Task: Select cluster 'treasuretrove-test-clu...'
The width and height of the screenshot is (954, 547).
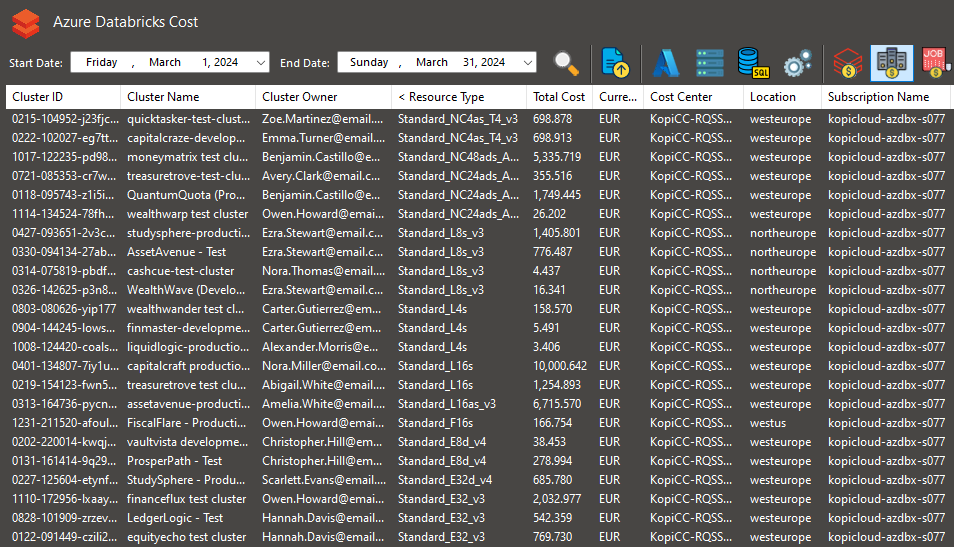Action: tap(188, 176)
